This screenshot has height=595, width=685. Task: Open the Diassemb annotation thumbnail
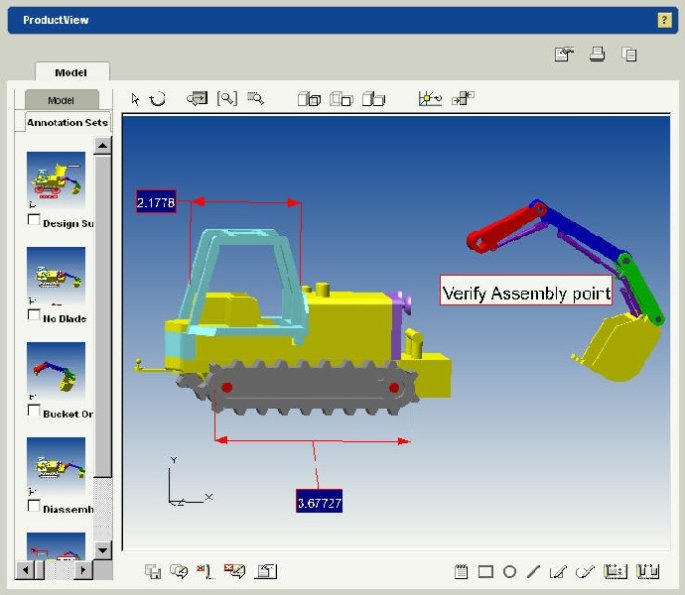(56, 465)
